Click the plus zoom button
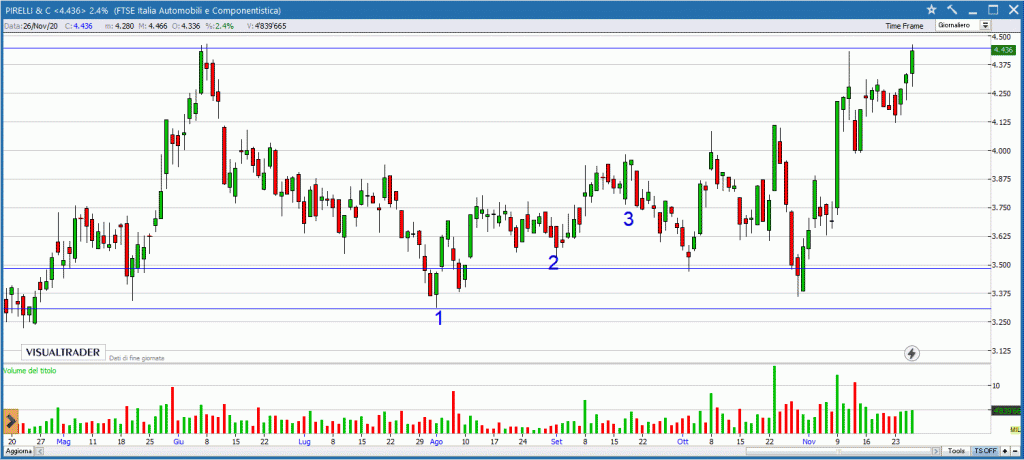1024x460 pixels. coord(1004,451)
